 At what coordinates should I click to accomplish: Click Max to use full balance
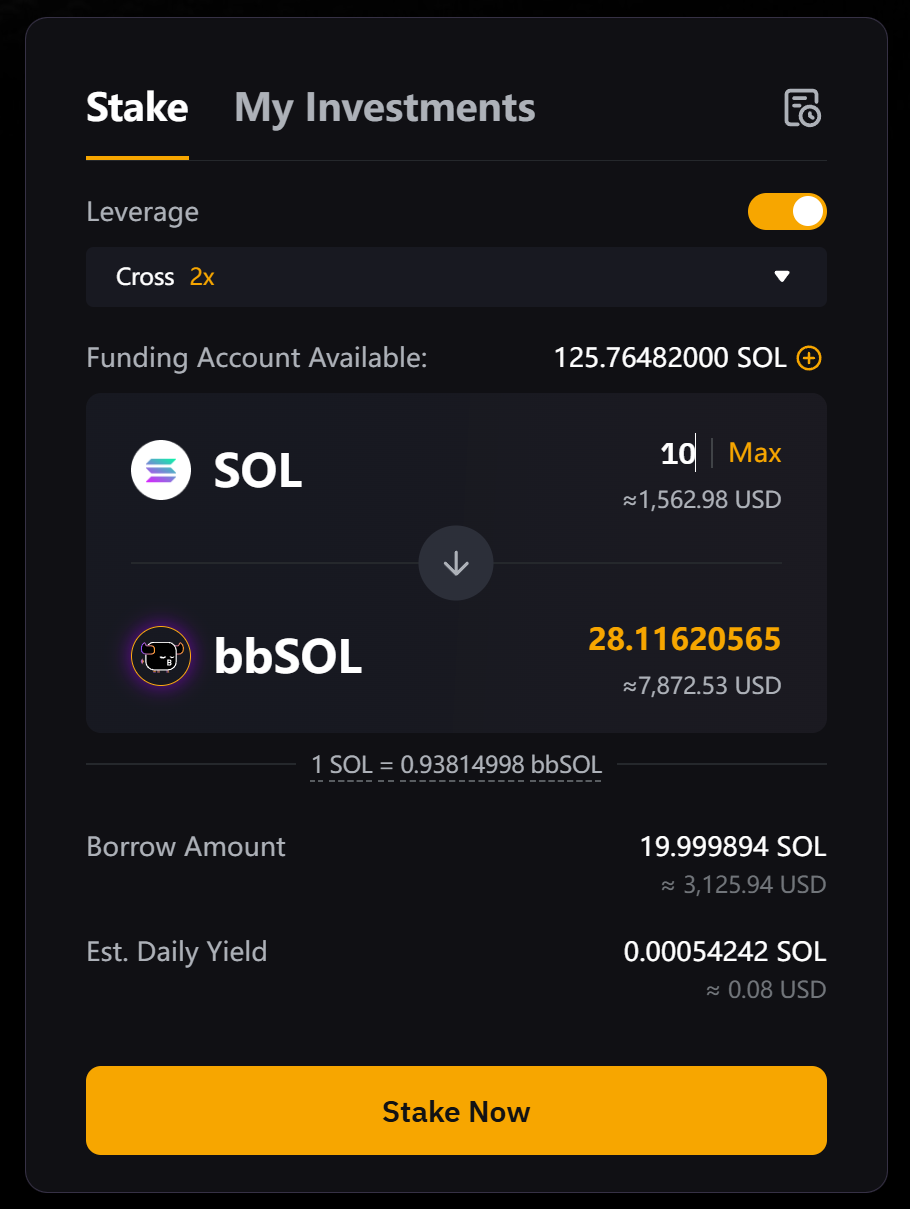[x=755, y=453]
